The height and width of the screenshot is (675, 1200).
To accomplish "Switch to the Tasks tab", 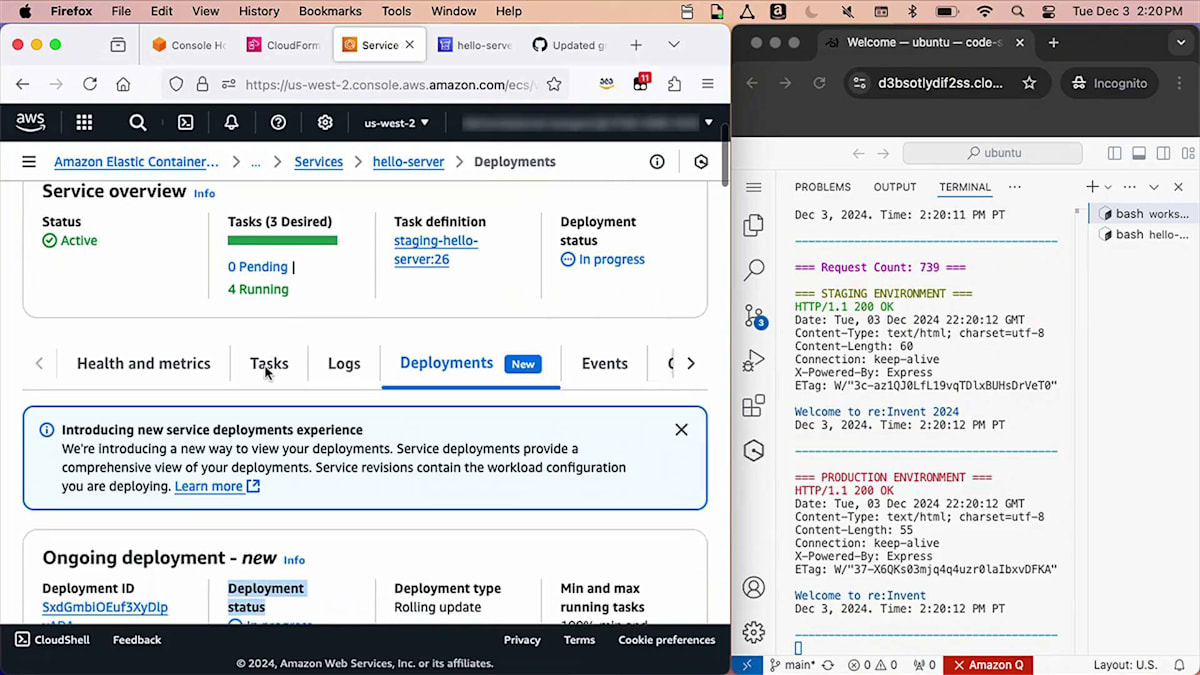I will coord(269,364).
